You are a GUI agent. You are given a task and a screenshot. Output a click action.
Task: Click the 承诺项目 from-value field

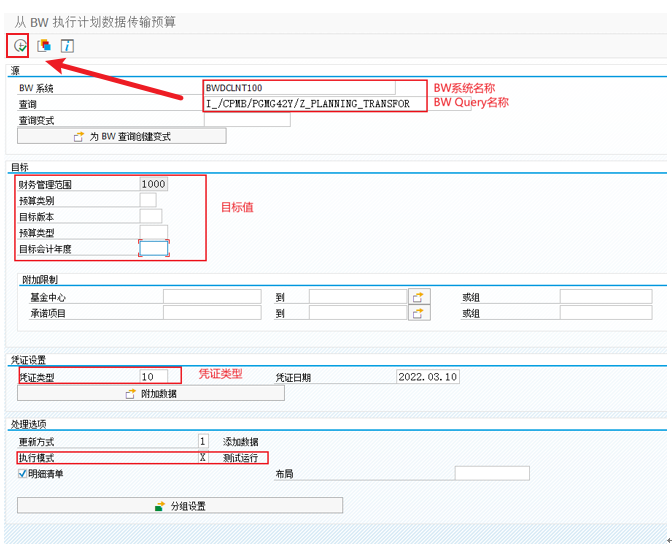[x=212, y=313]
